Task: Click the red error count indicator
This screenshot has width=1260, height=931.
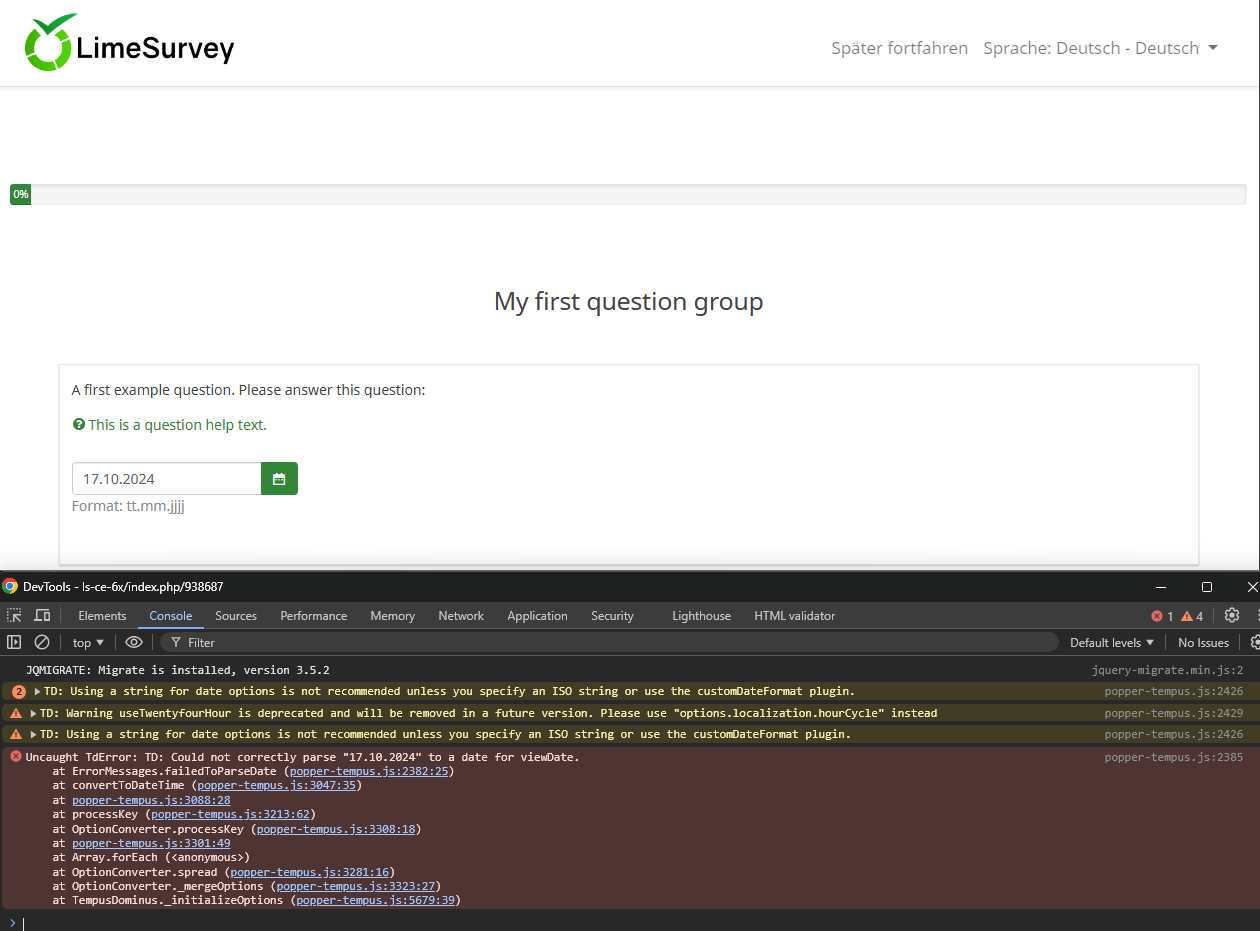Action: [1162, 616]
